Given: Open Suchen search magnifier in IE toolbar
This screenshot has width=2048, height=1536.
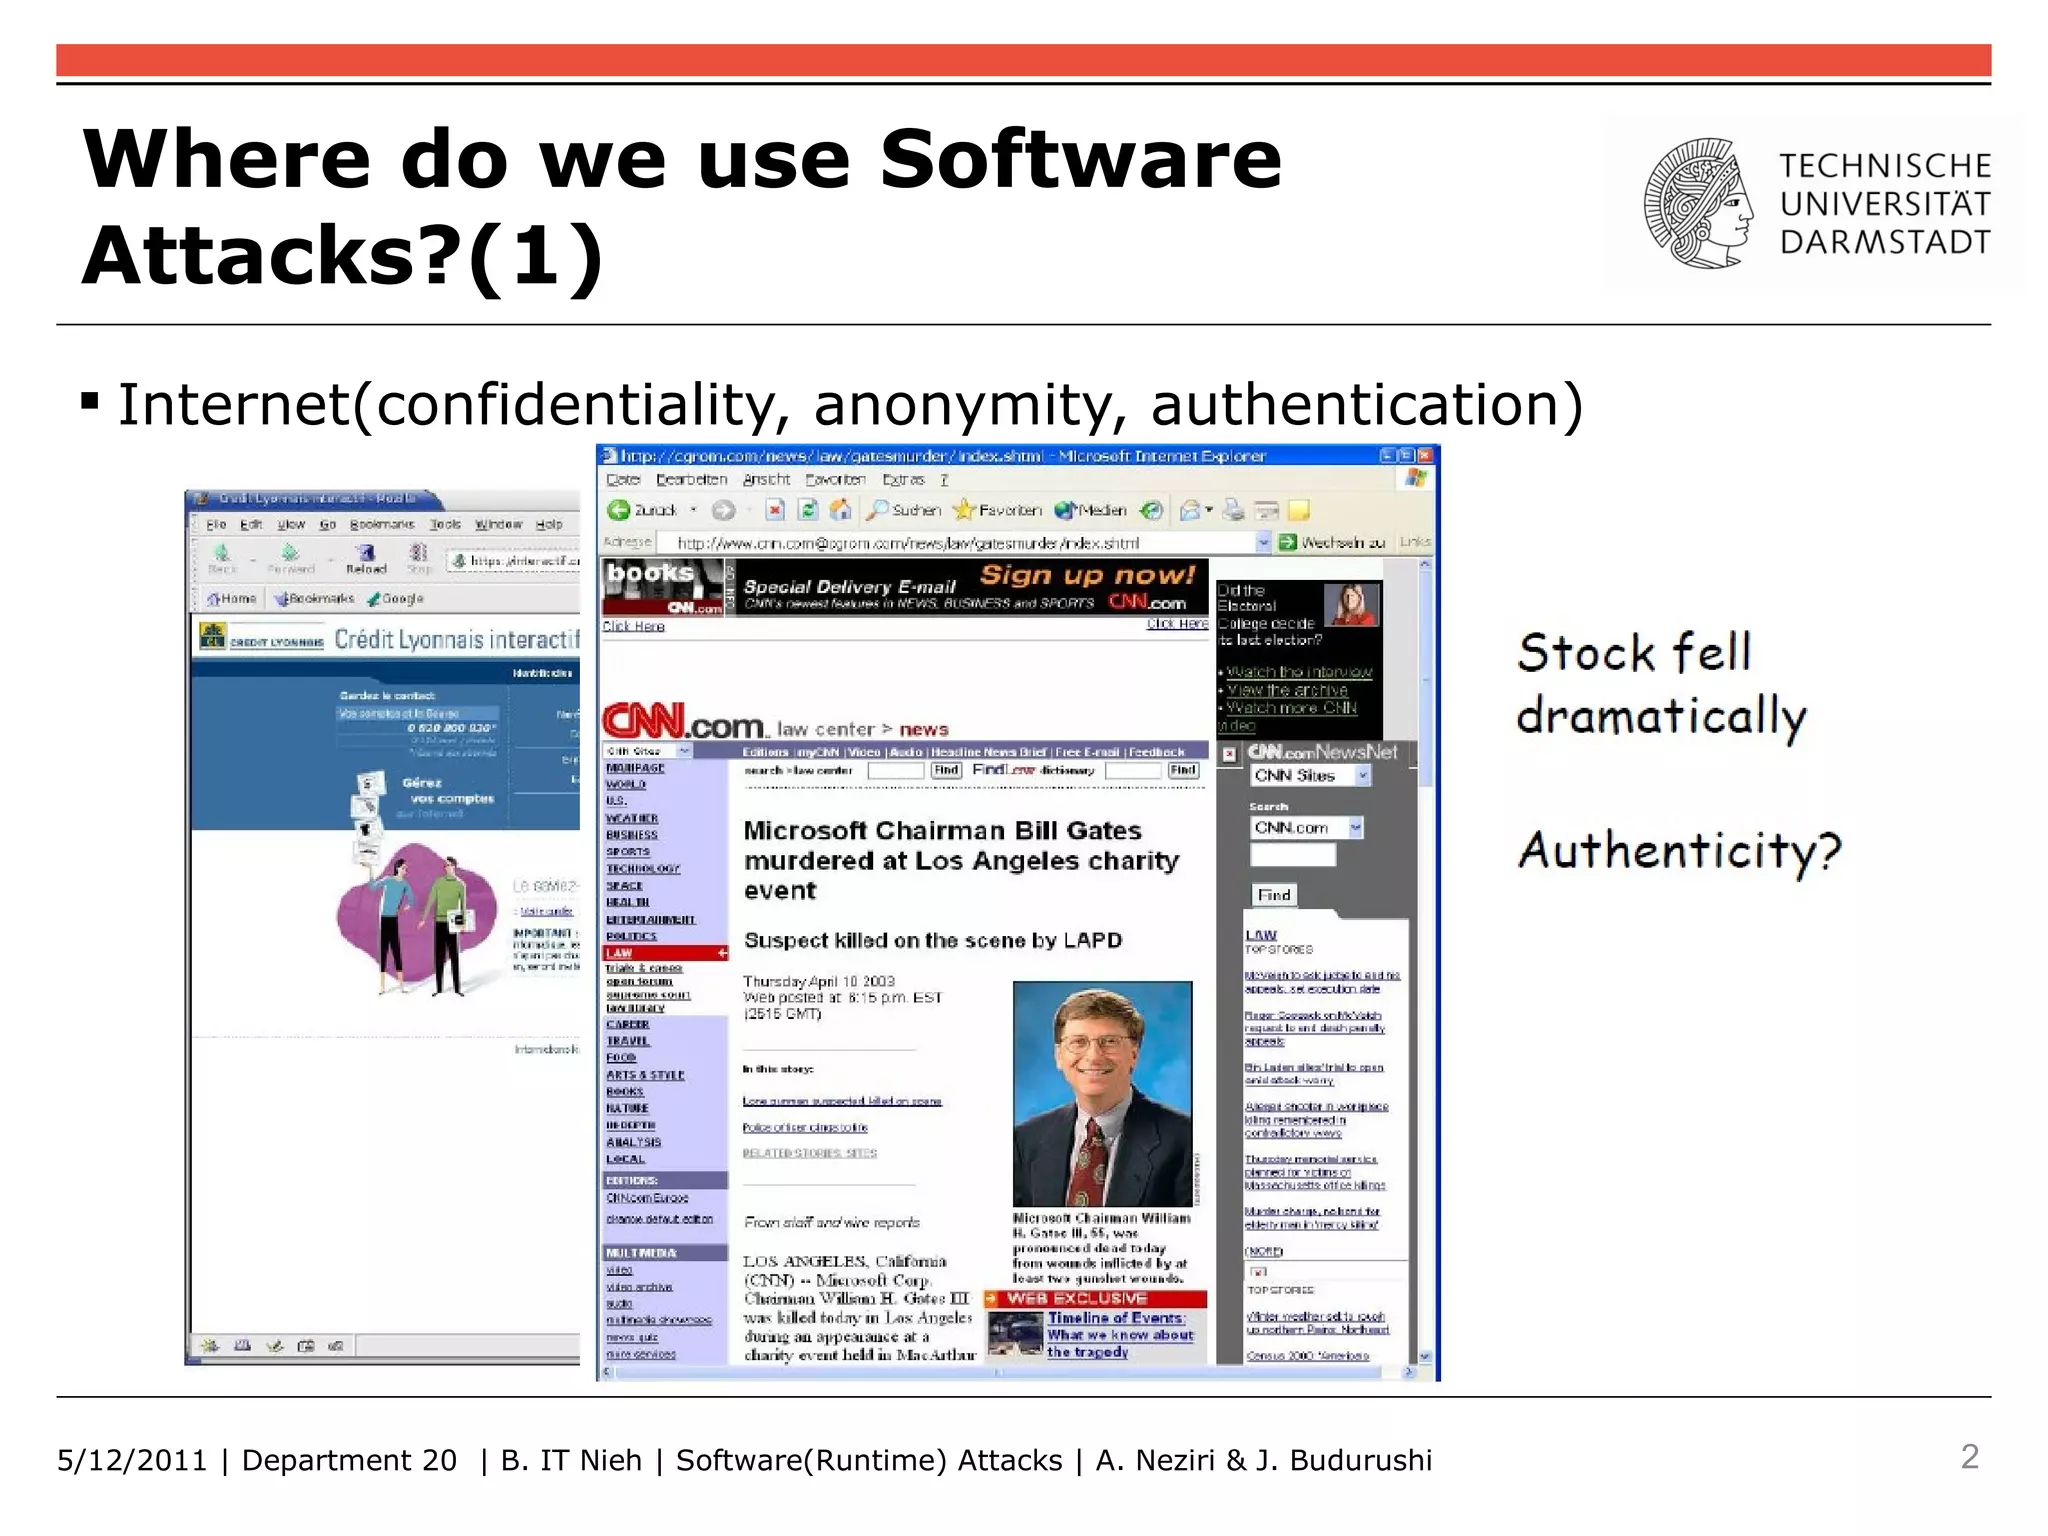Looking at the screenshot, I should coord(878,511).
